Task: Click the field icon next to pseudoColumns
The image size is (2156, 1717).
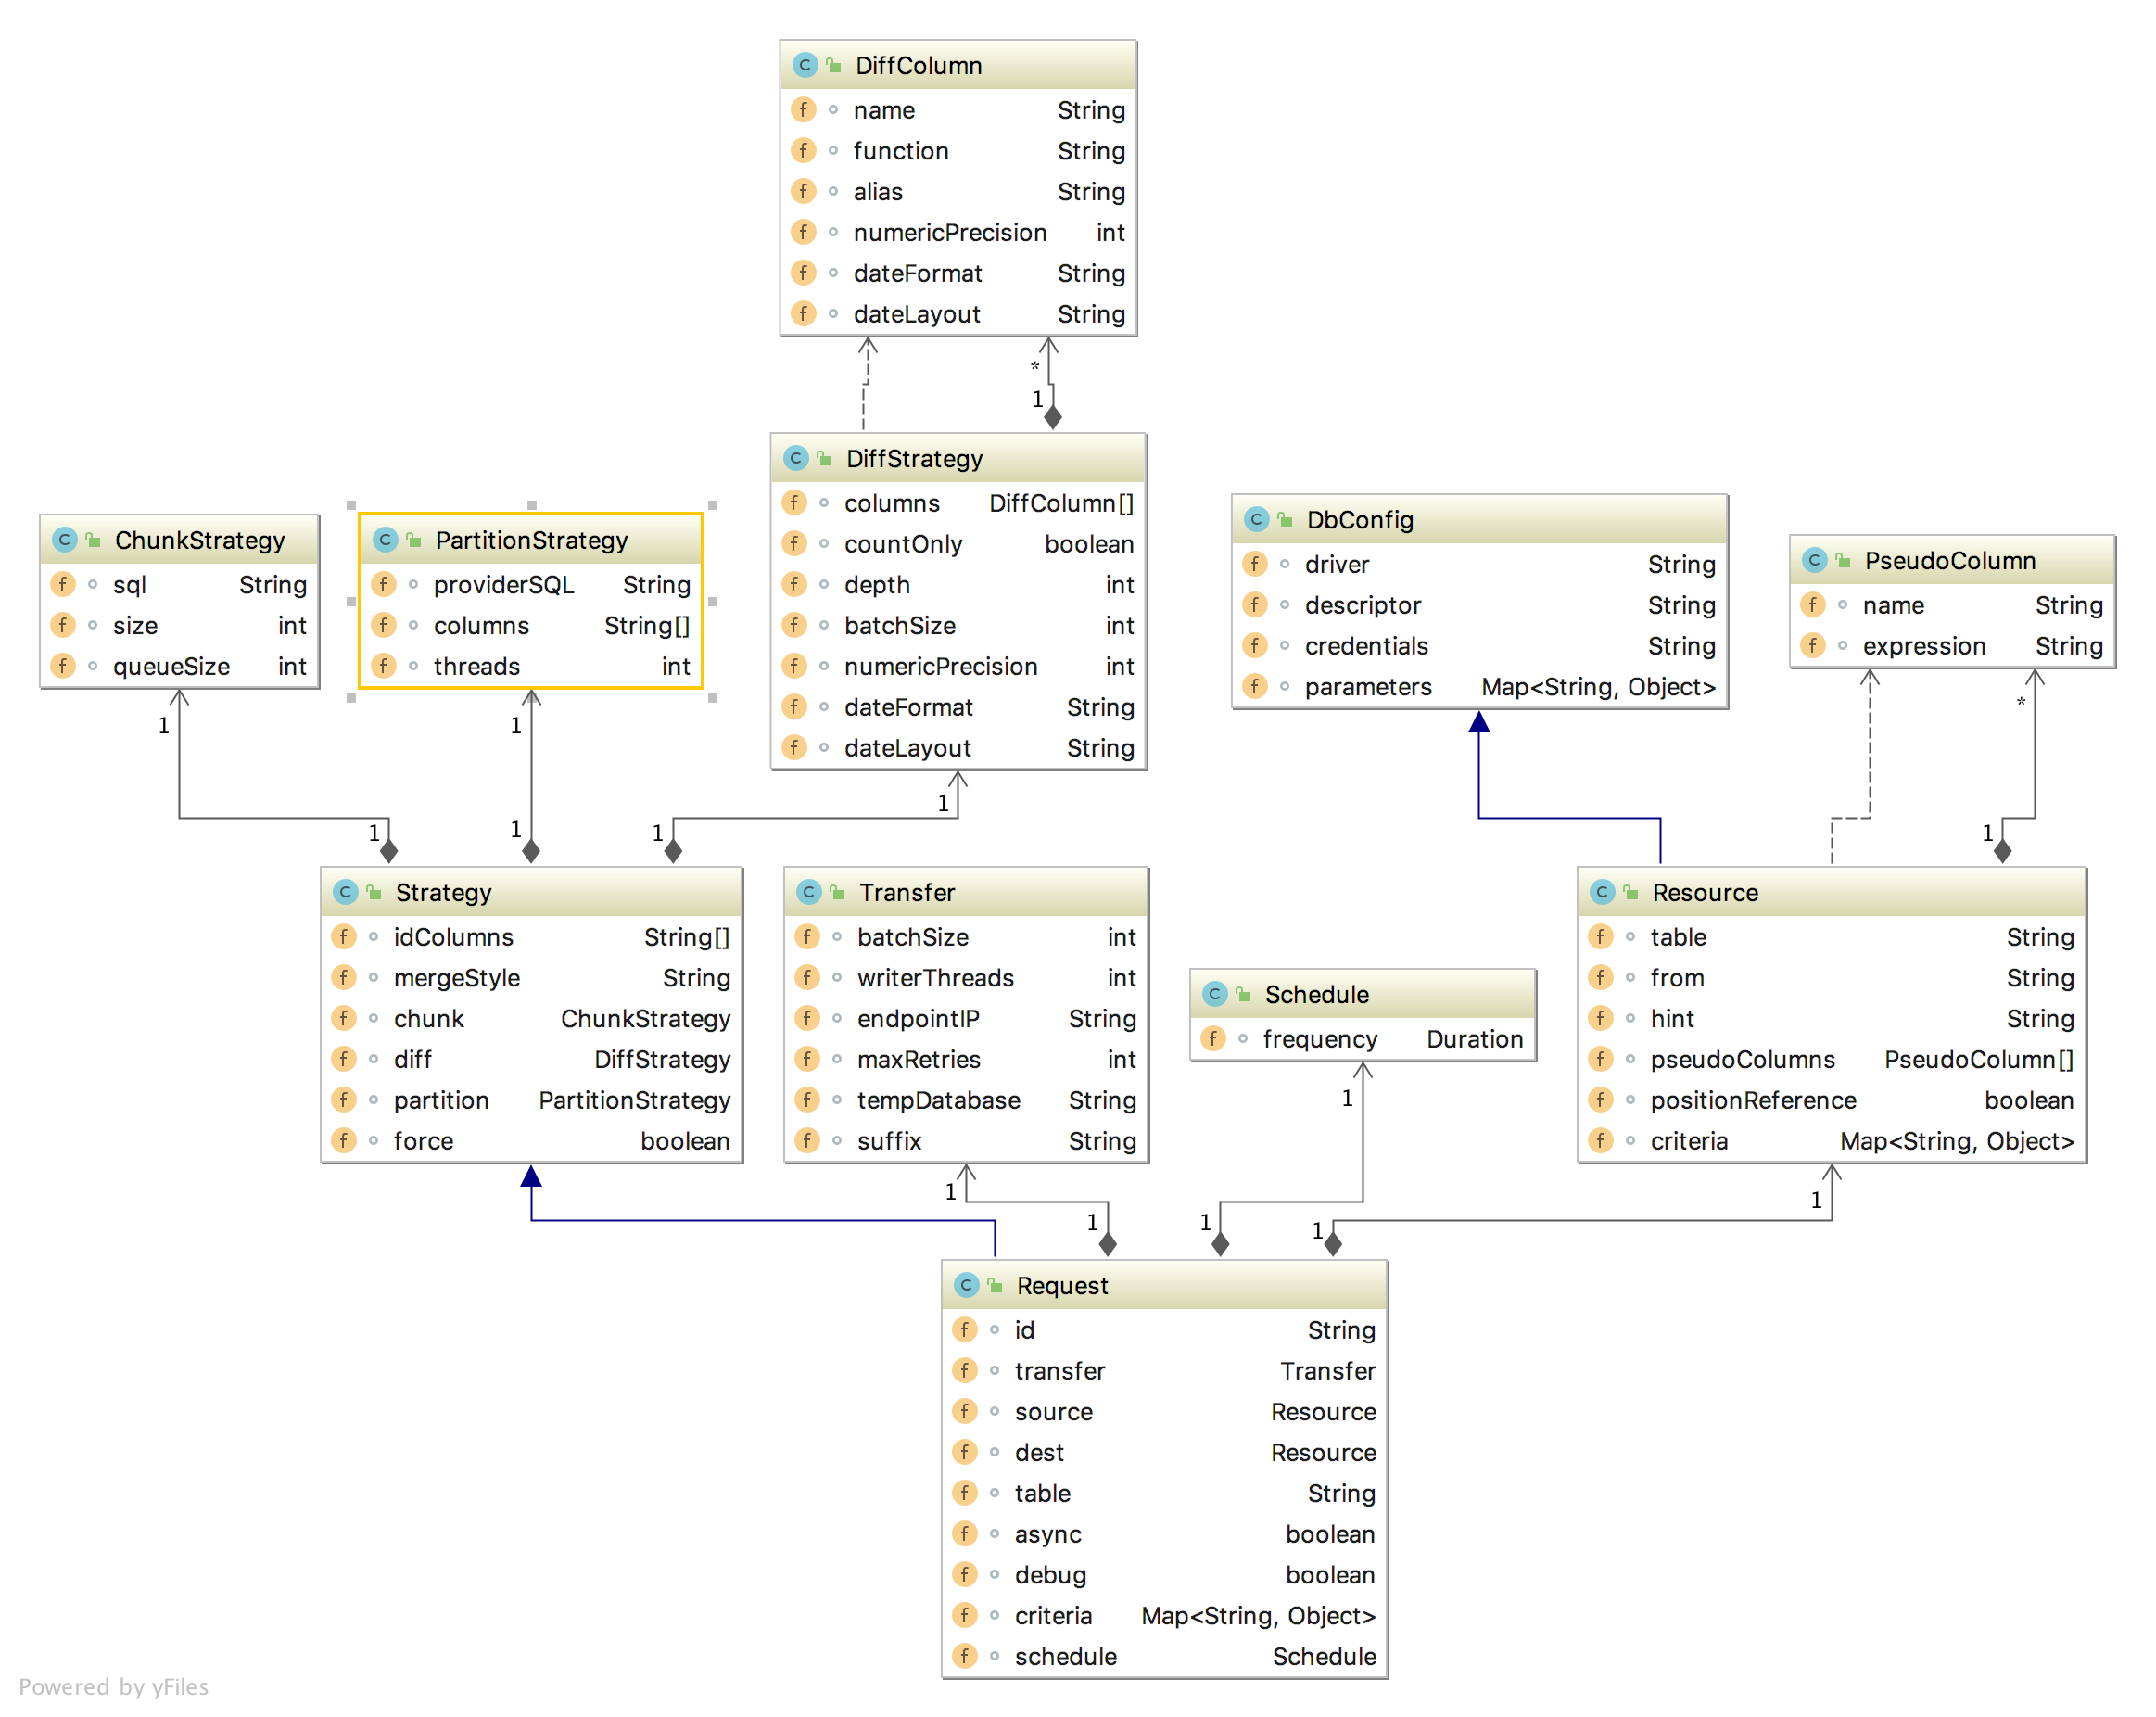Action: (x=1600, y=1059)
